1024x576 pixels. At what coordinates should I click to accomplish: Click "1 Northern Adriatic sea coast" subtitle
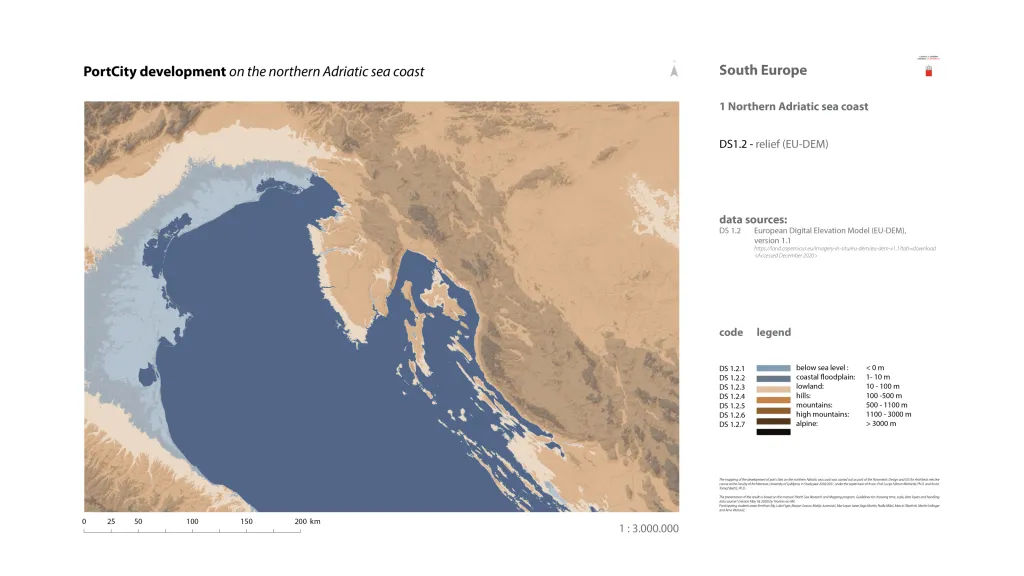(793, 106)
